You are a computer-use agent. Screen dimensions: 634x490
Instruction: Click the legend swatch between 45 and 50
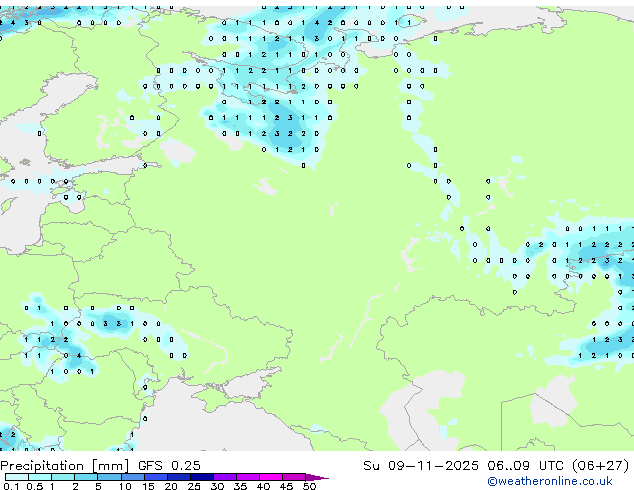(x=294, y=477)
